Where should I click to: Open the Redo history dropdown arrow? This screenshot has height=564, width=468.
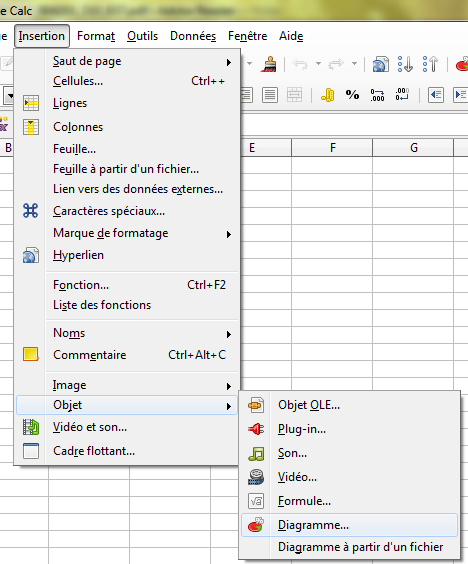[354, 64]
